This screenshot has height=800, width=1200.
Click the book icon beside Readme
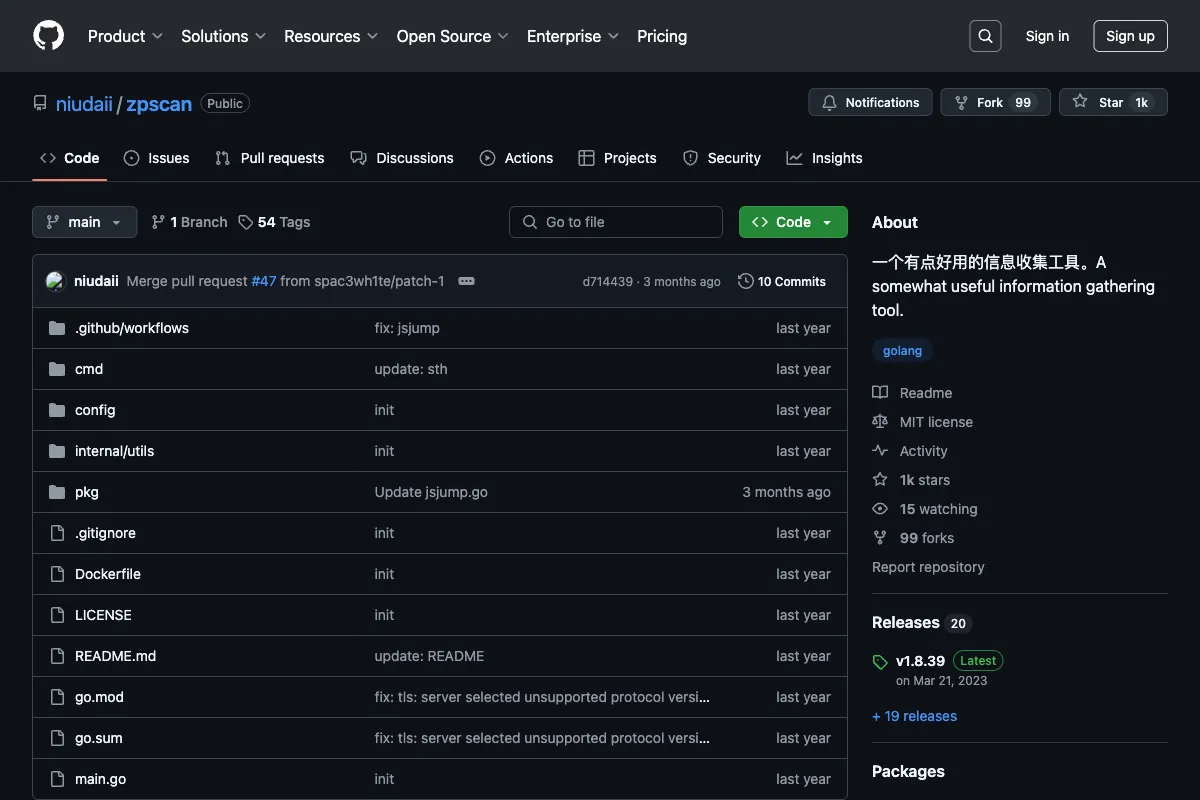[880, 393]
